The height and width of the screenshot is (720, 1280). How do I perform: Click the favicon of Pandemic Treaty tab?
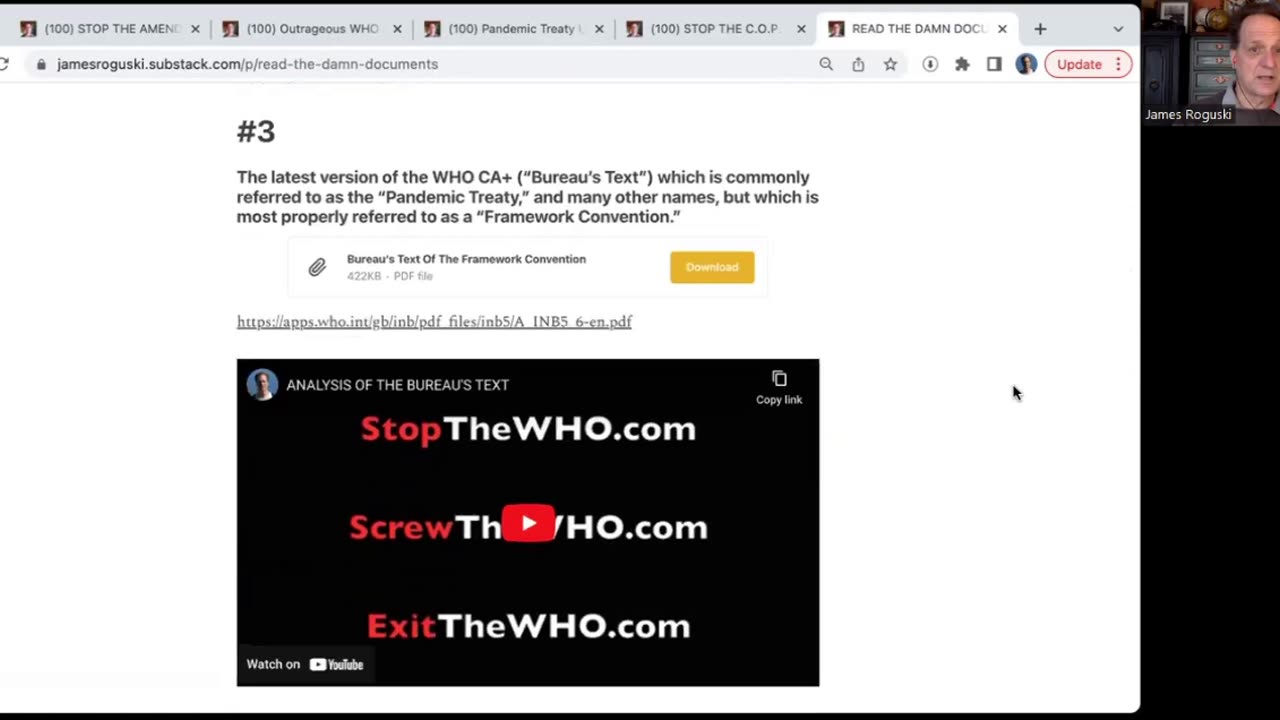432,29
